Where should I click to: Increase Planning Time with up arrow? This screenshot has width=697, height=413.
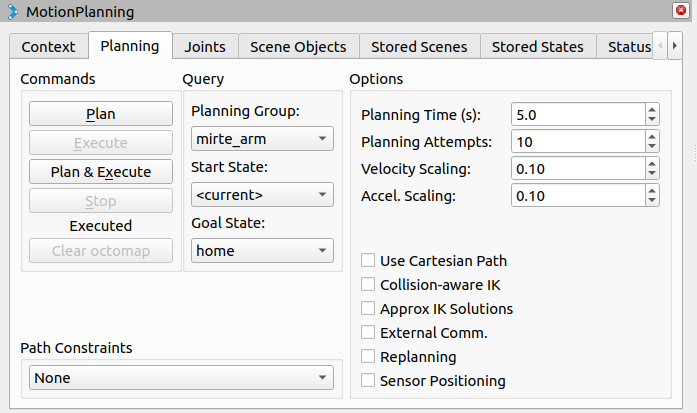tap(652, 109)
